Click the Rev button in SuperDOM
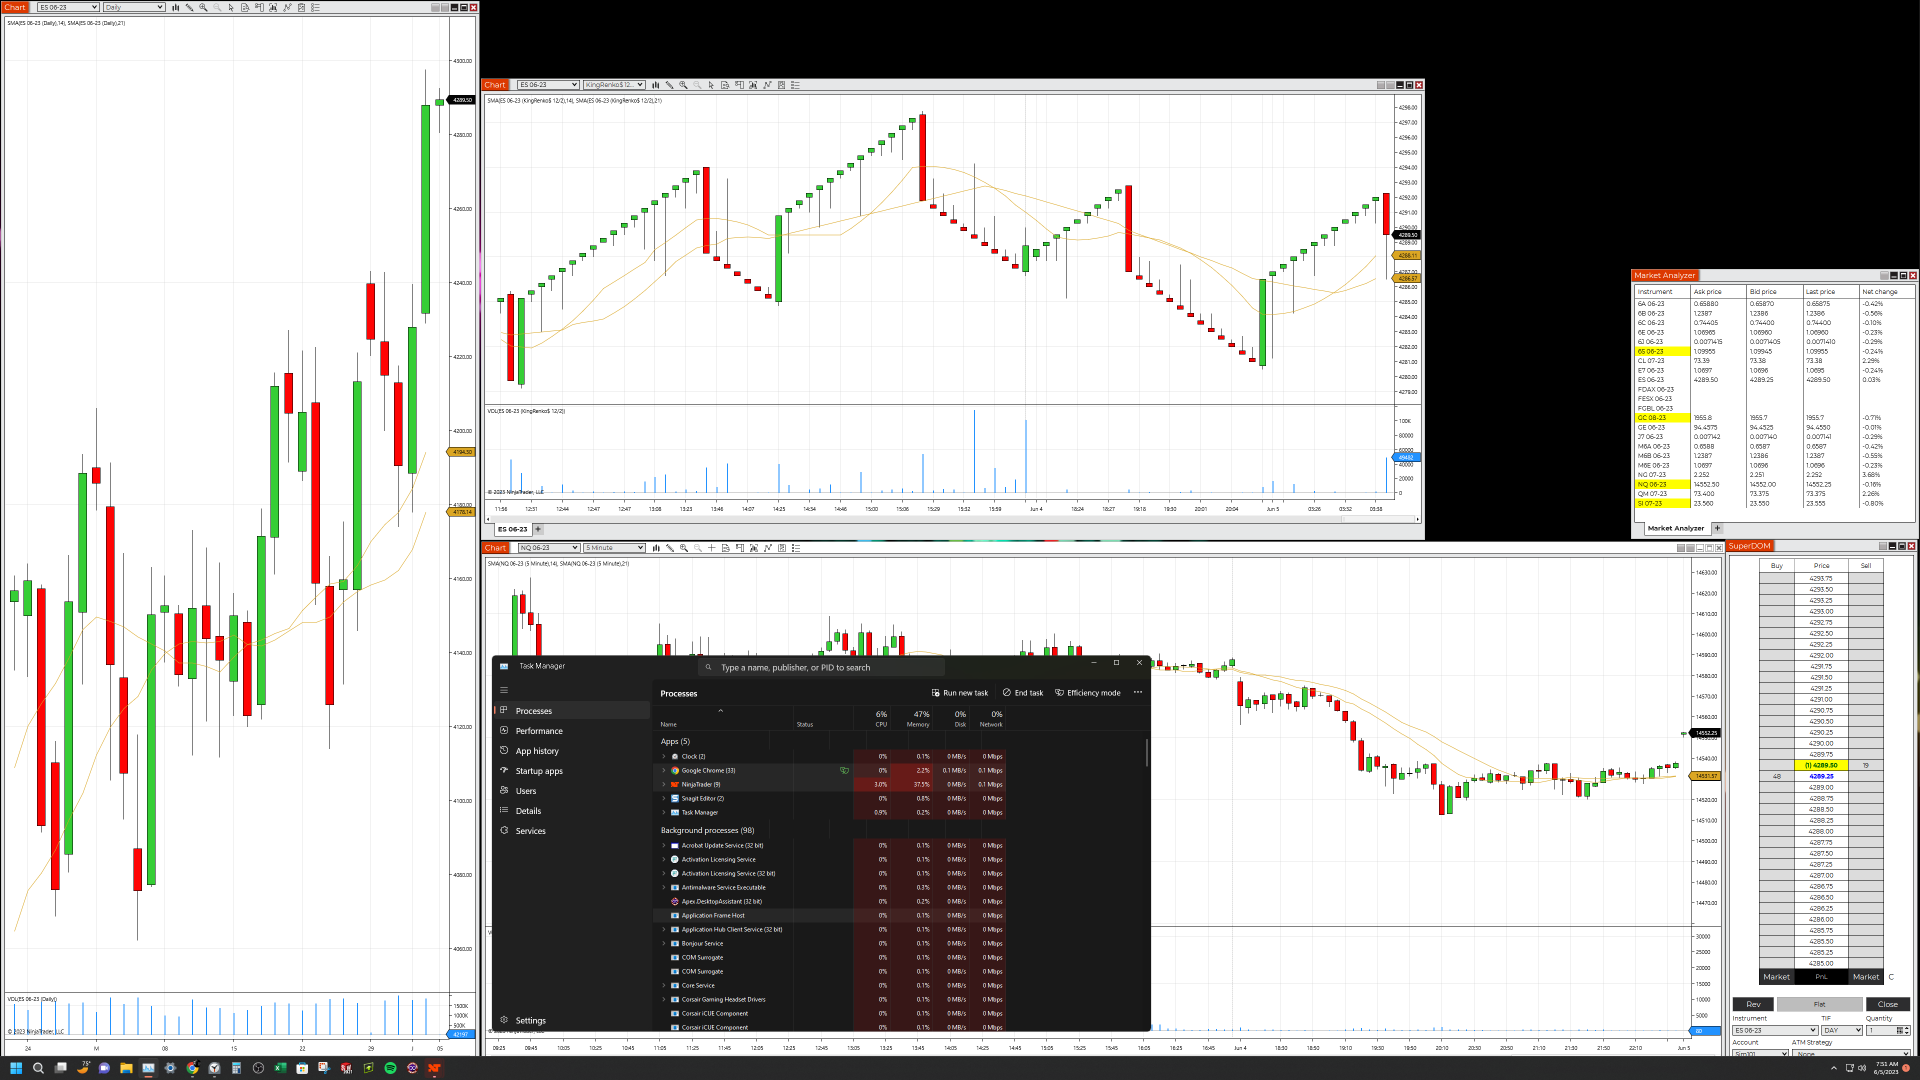1920x1080 pixels. 1753,1004
